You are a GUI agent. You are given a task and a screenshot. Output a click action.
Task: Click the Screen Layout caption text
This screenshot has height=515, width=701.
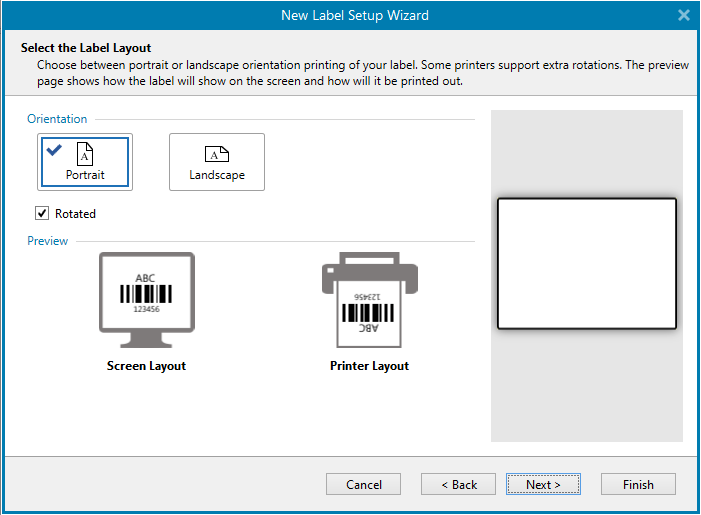tap(146, 366)
